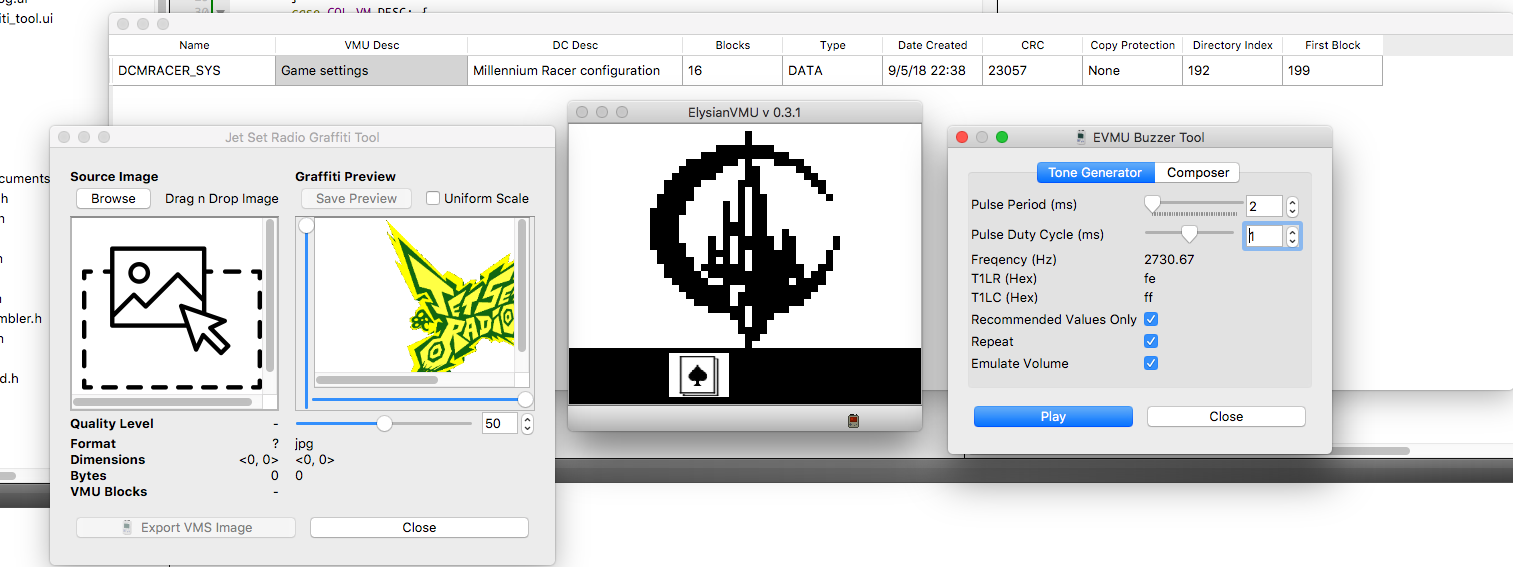Click the DATA type cell

[832, 70]
